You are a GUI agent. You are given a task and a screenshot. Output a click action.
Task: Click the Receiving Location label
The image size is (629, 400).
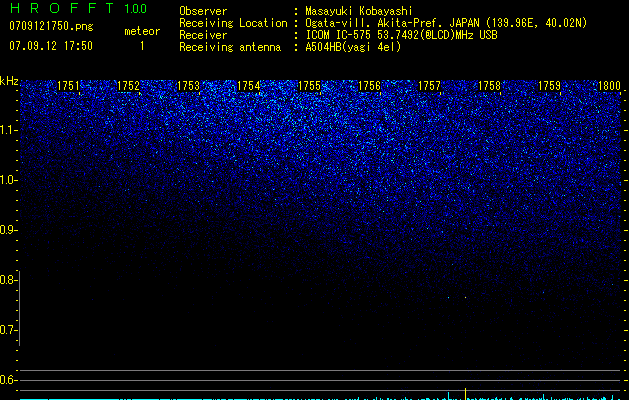coord(233,23)
